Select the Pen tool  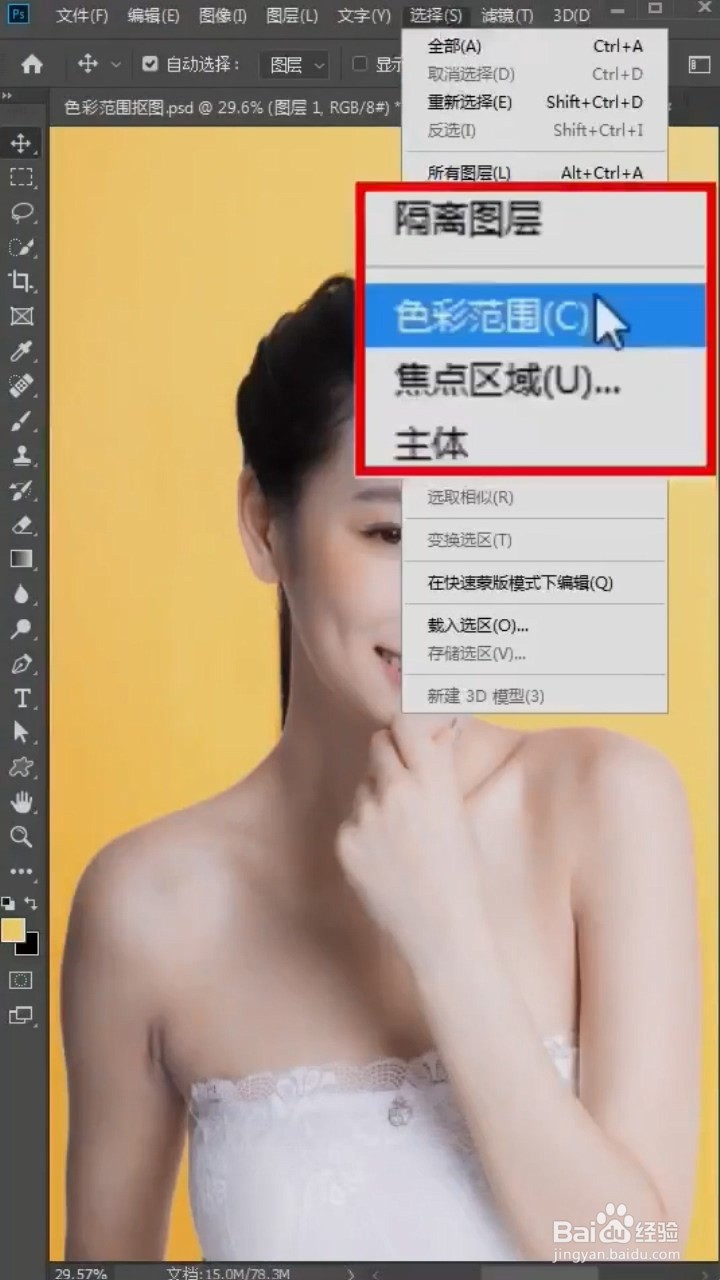point(21,663)
